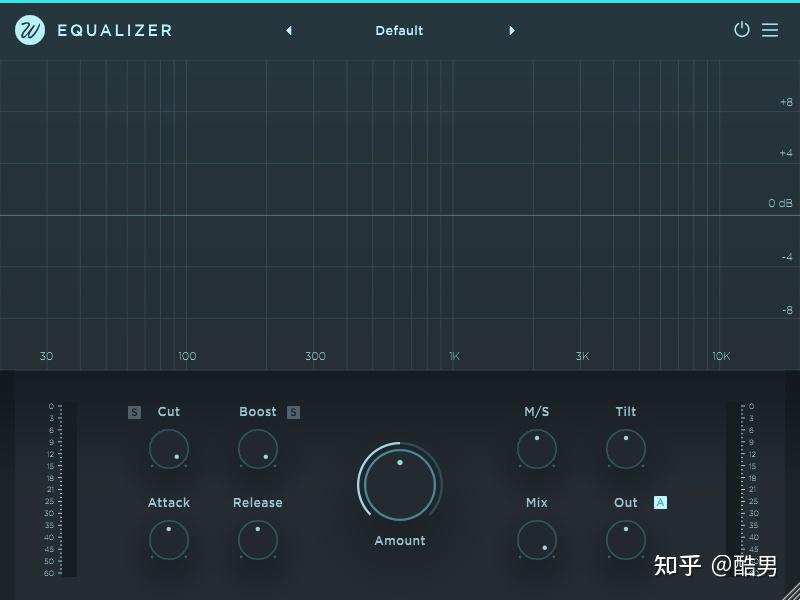Click the Attack knob

(168, 540)
